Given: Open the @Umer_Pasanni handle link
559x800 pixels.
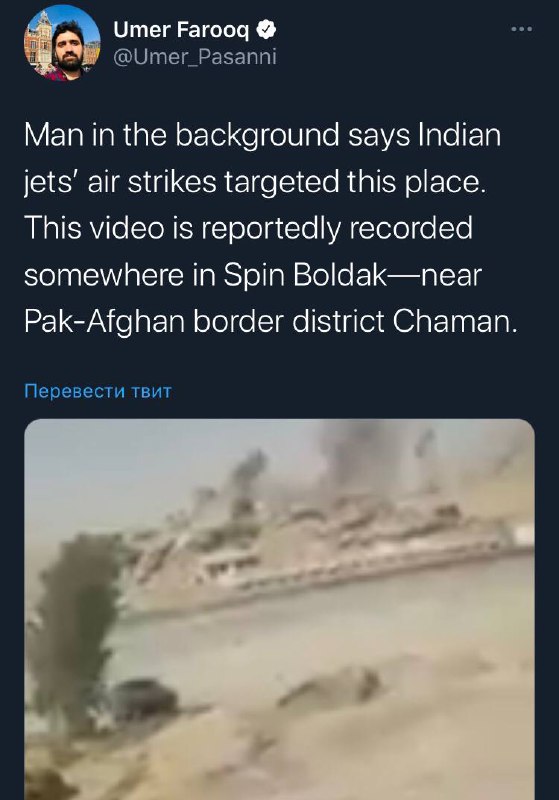Looking at the screenshot, I should 195,57.
